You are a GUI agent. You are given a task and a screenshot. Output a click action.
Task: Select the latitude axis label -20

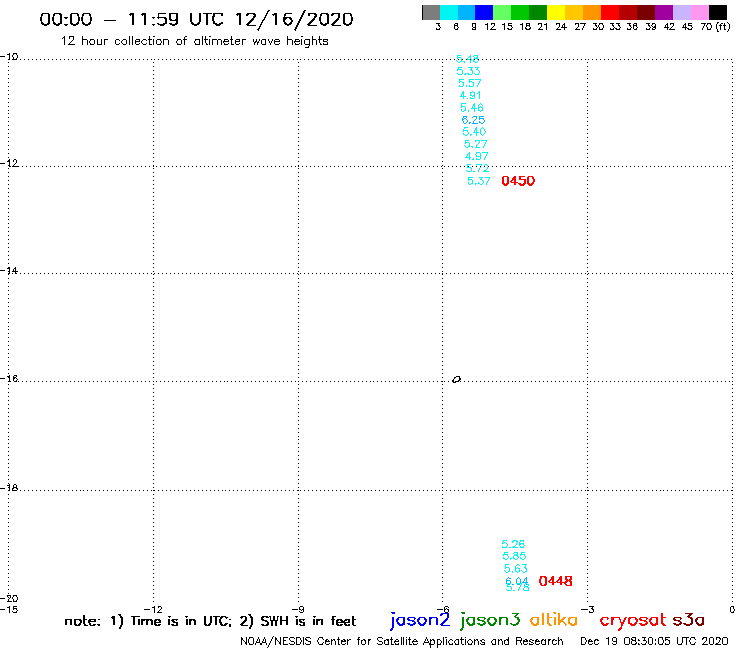tap(9, 599)
